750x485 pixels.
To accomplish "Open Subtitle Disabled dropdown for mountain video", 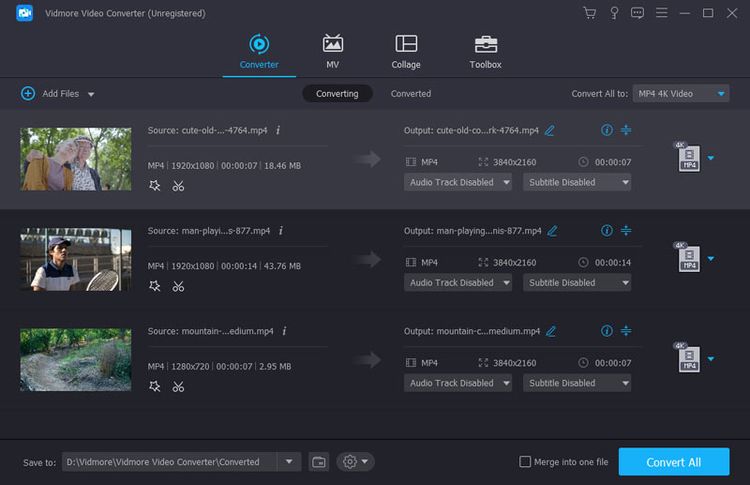I will click(x=577, y=383).
